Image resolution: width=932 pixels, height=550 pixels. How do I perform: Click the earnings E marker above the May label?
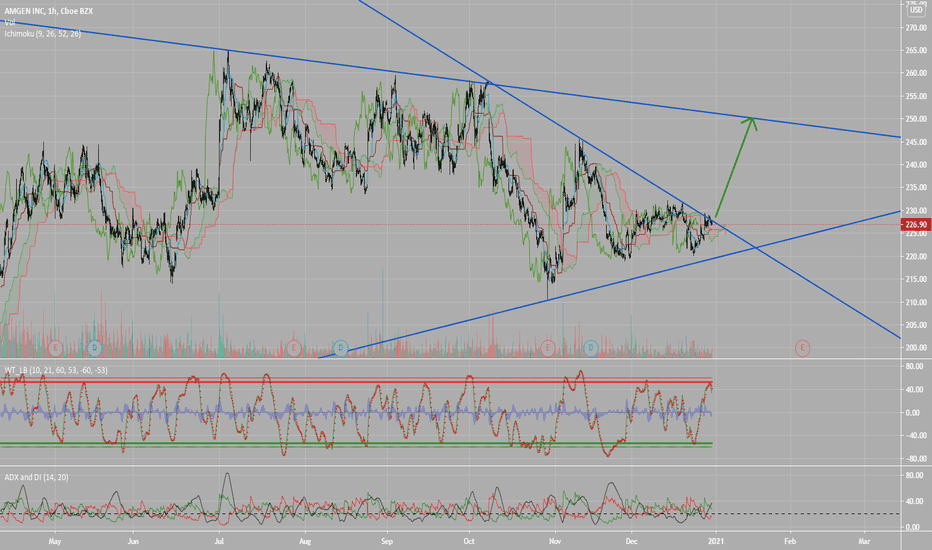pos(55,348)
